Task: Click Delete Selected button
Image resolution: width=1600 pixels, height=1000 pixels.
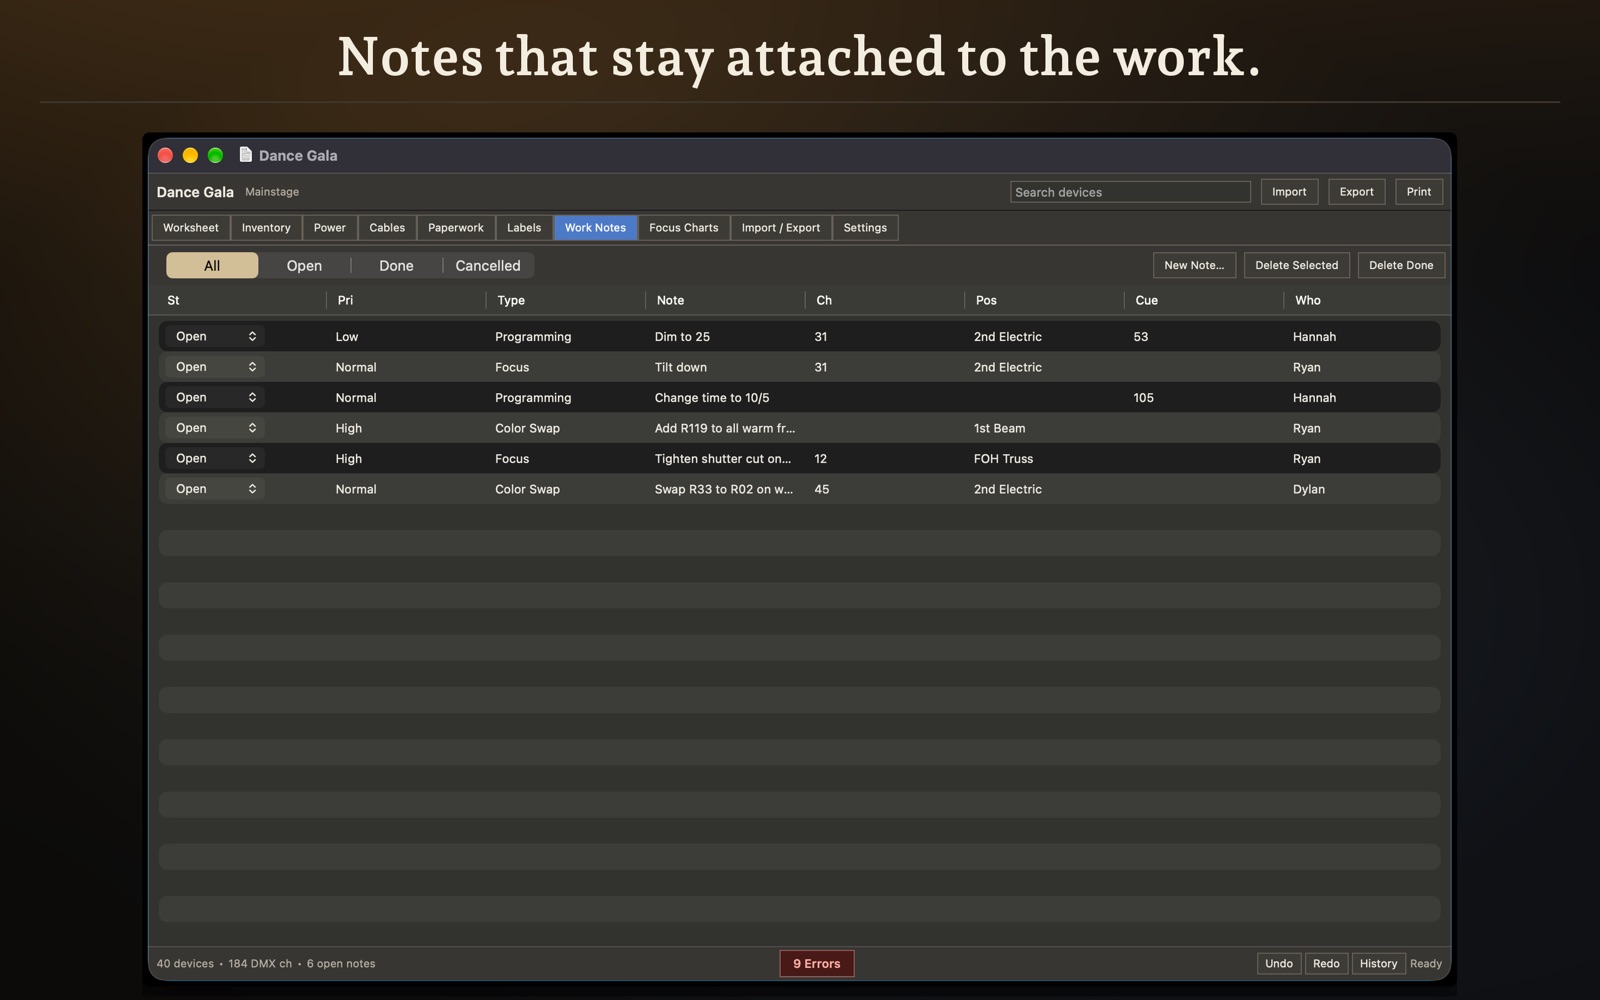Action: 1297,265
